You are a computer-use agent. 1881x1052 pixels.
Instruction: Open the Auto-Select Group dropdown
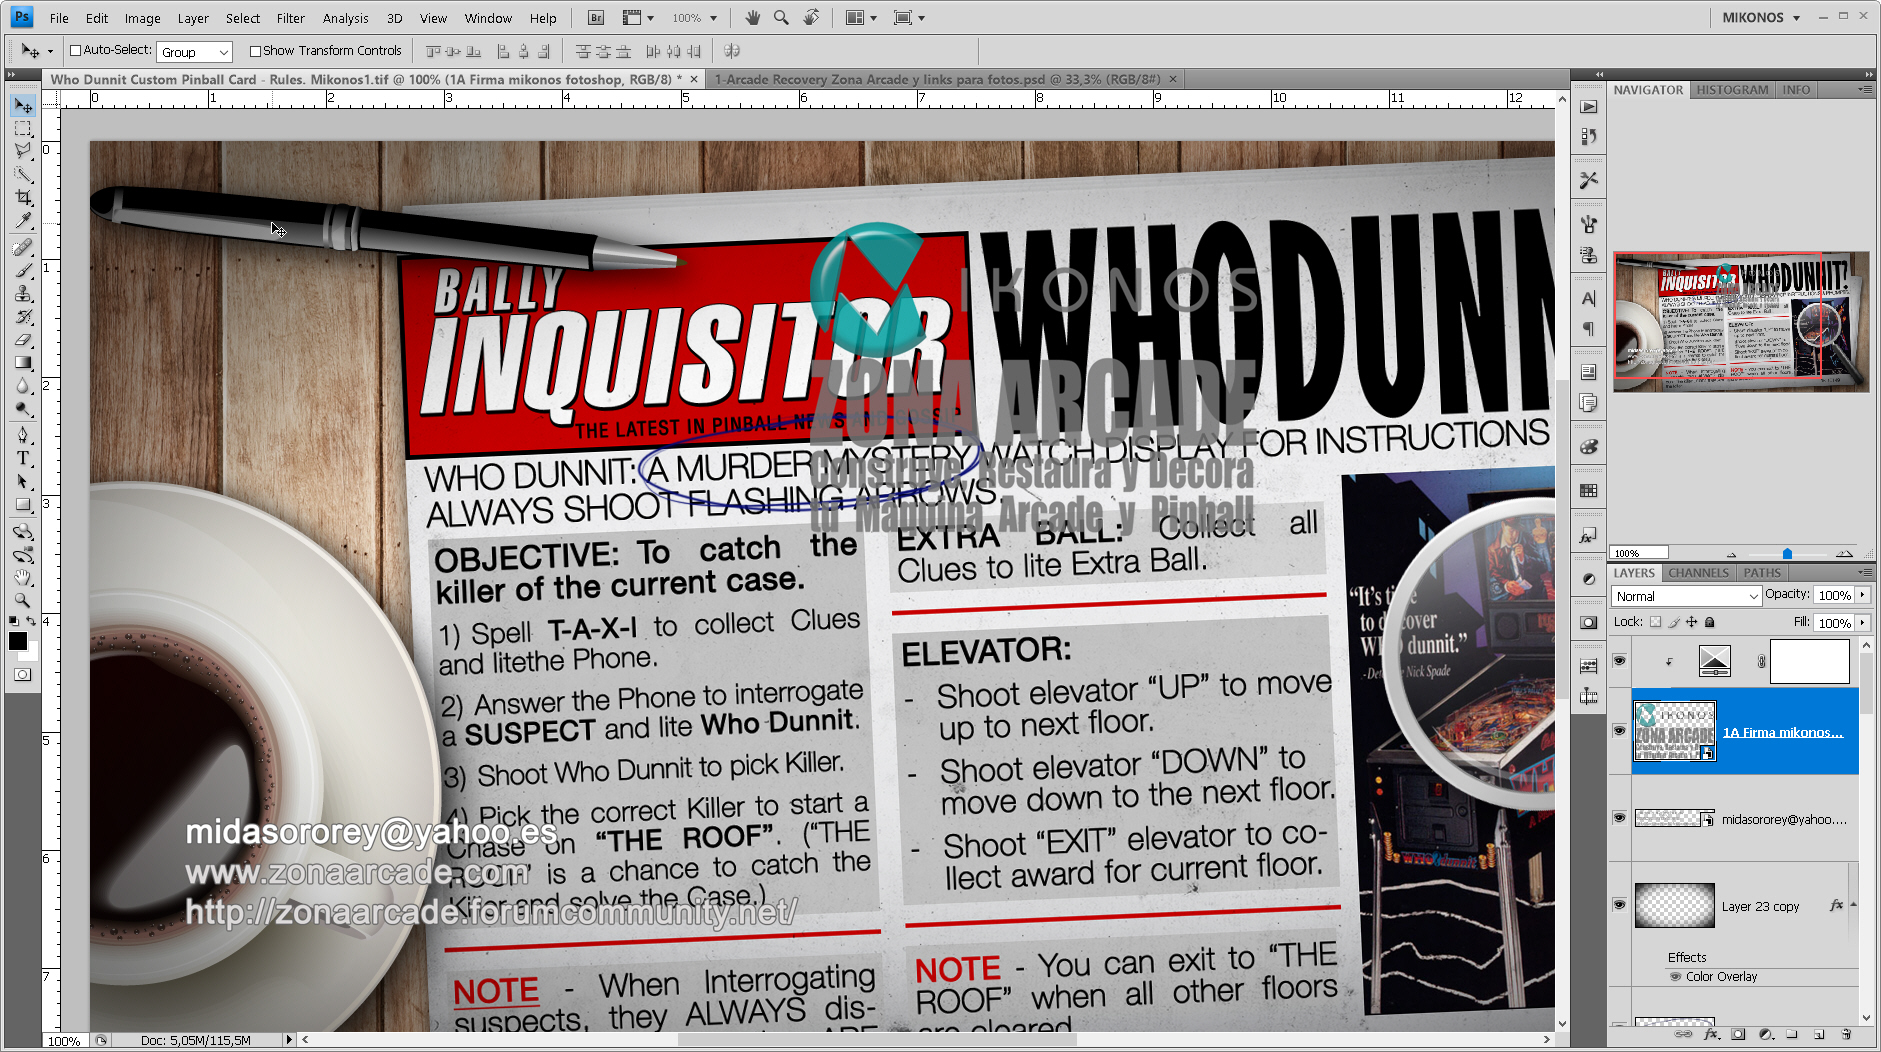point(195,52)
